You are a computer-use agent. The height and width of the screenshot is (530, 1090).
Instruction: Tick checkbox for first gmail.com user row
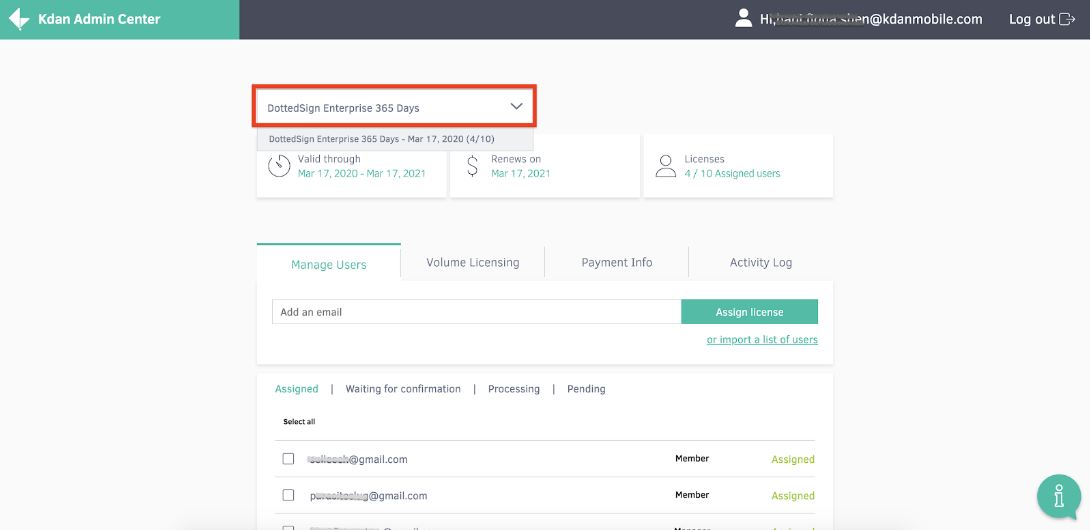click(x=288, y=459)
